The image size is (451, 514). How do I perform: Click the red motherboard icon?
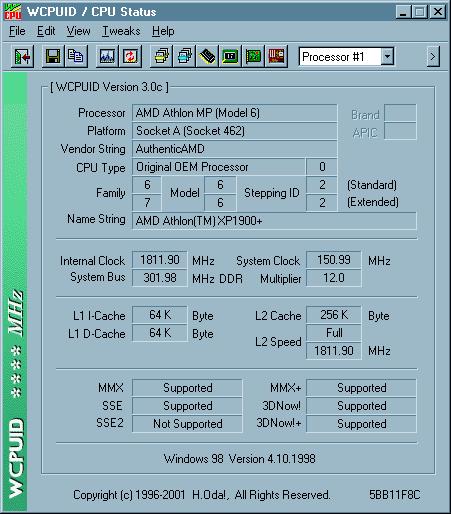tap(276, 57)
